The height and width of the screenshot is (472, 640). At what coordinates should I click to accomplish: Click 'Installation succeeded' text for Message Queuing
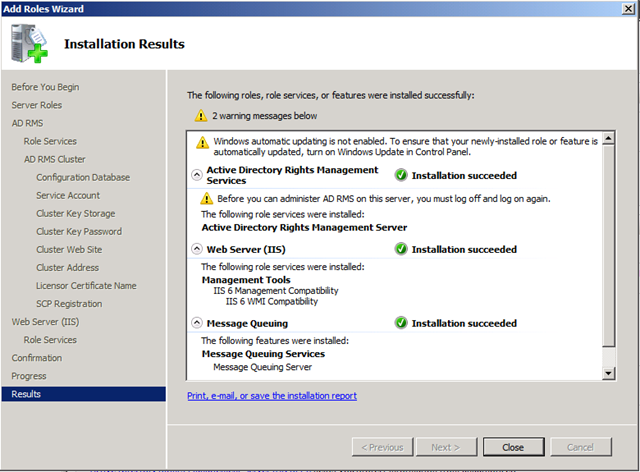tap(464, 323)
